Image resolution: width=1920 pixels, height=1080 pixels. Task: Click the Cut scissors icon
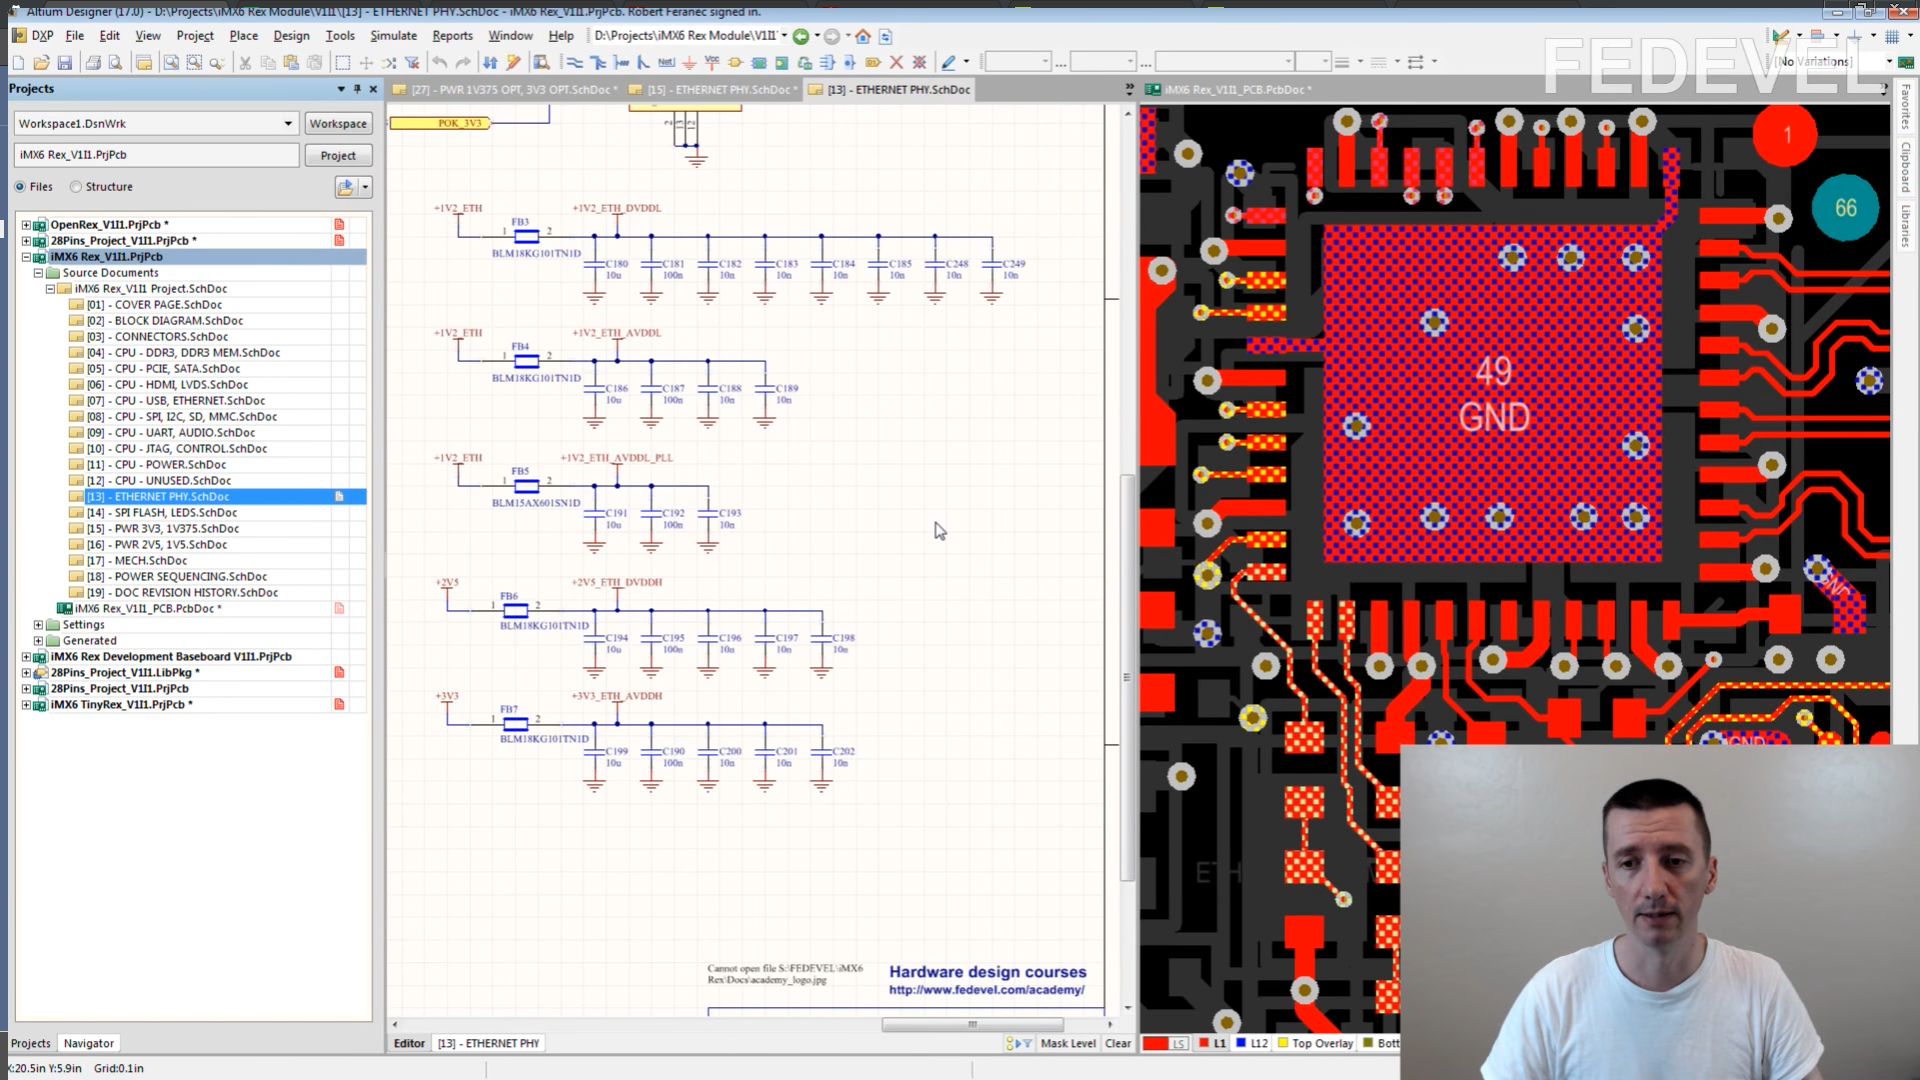pos(245,62)
